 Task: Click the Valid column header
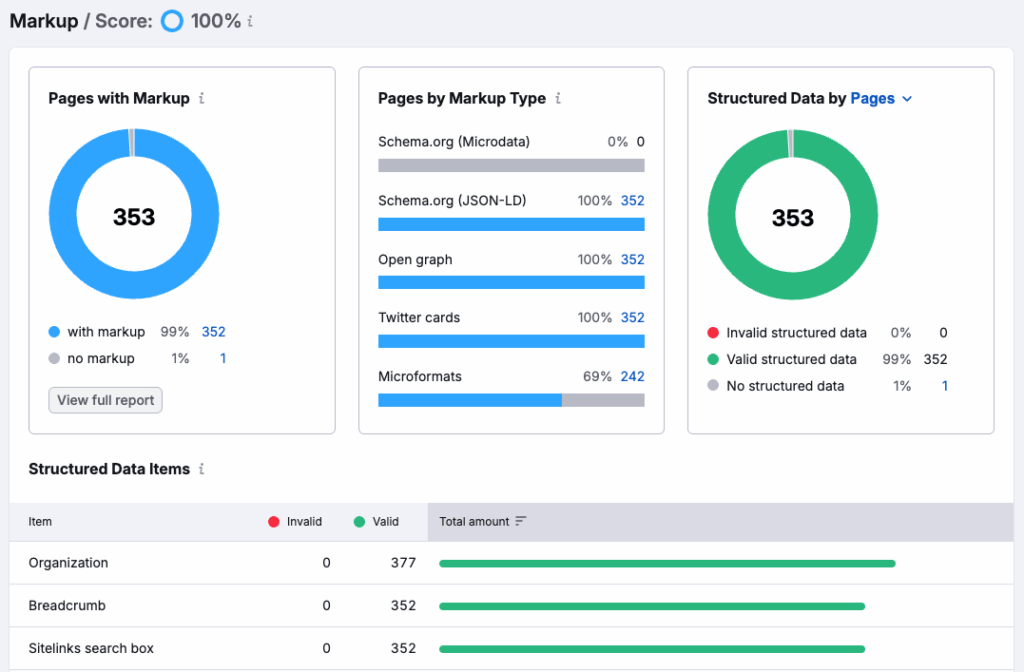click(376, 522)
